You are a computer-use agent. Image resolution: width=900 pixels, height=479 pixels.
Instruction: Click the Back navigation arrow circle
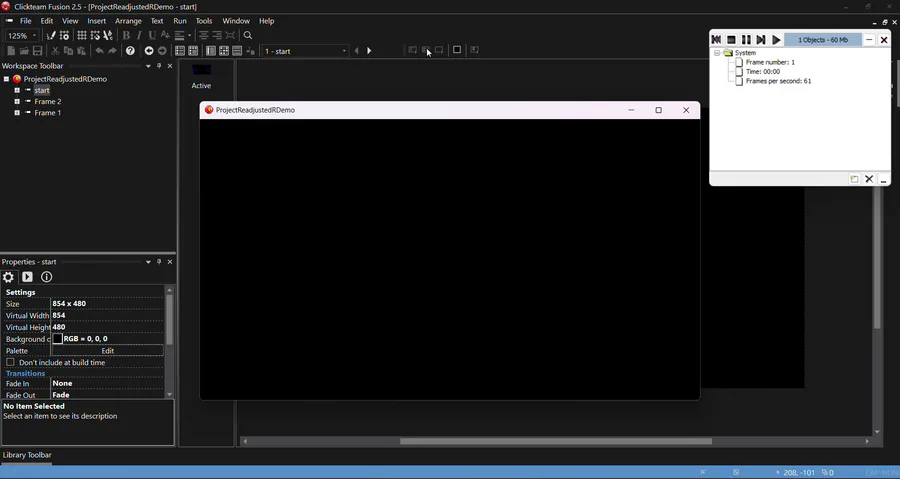149,51
